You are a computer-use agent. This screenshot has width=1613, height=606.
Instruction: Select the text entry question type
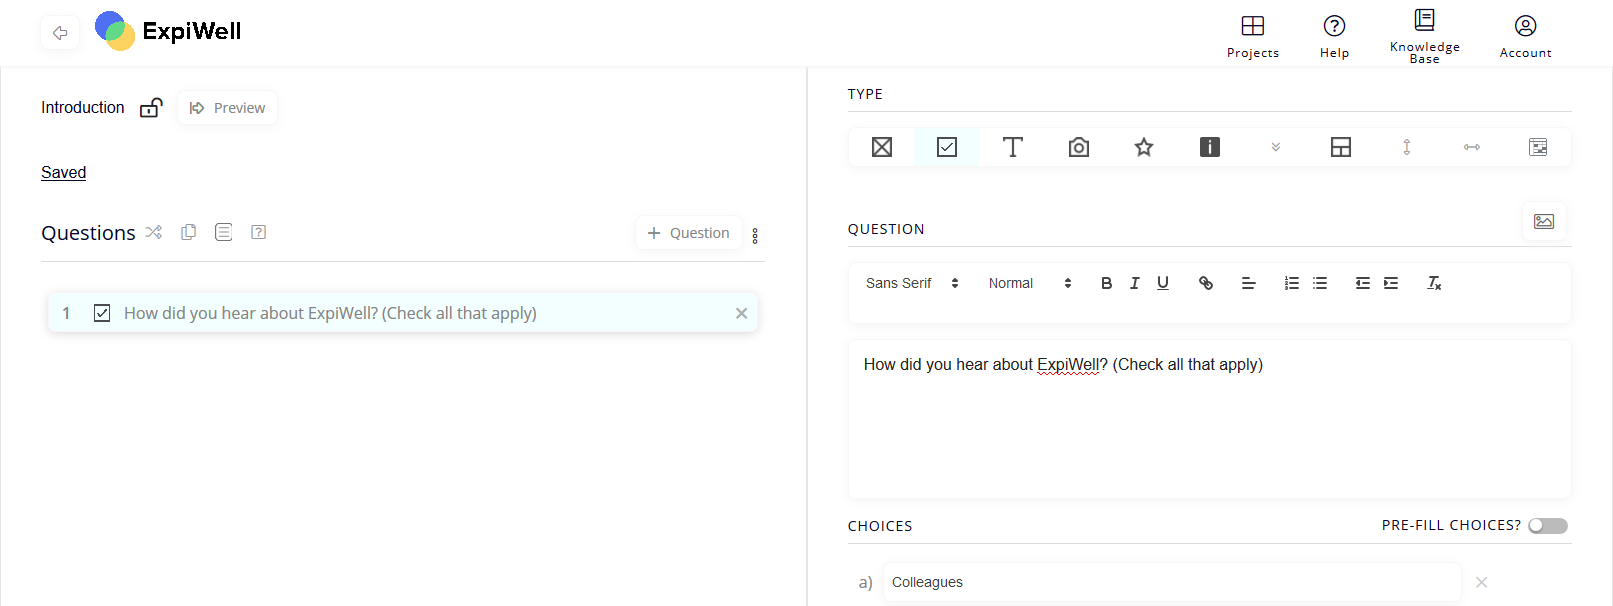pos(1012,147)
